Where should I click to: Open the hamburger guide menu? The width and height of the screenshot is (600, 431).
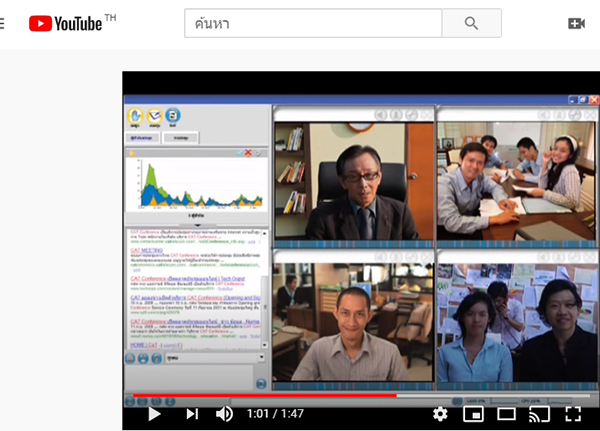click(x=3, y=23)
